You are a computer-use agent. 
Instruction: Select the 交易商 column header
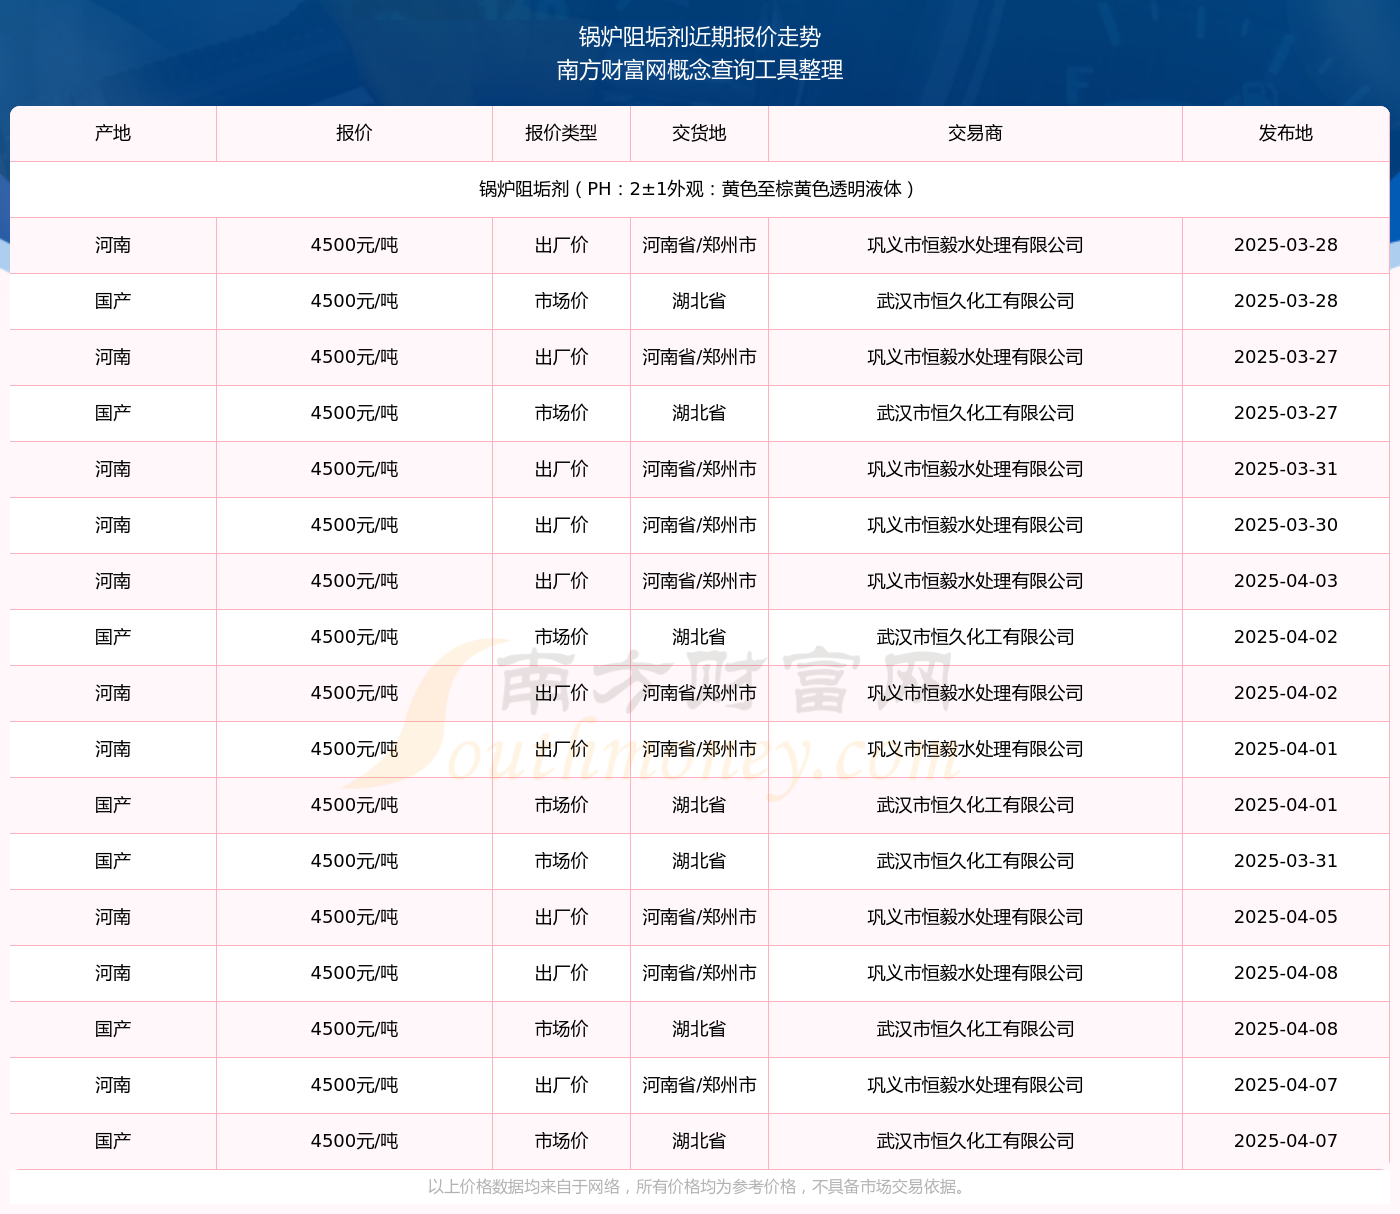(975, 133)
